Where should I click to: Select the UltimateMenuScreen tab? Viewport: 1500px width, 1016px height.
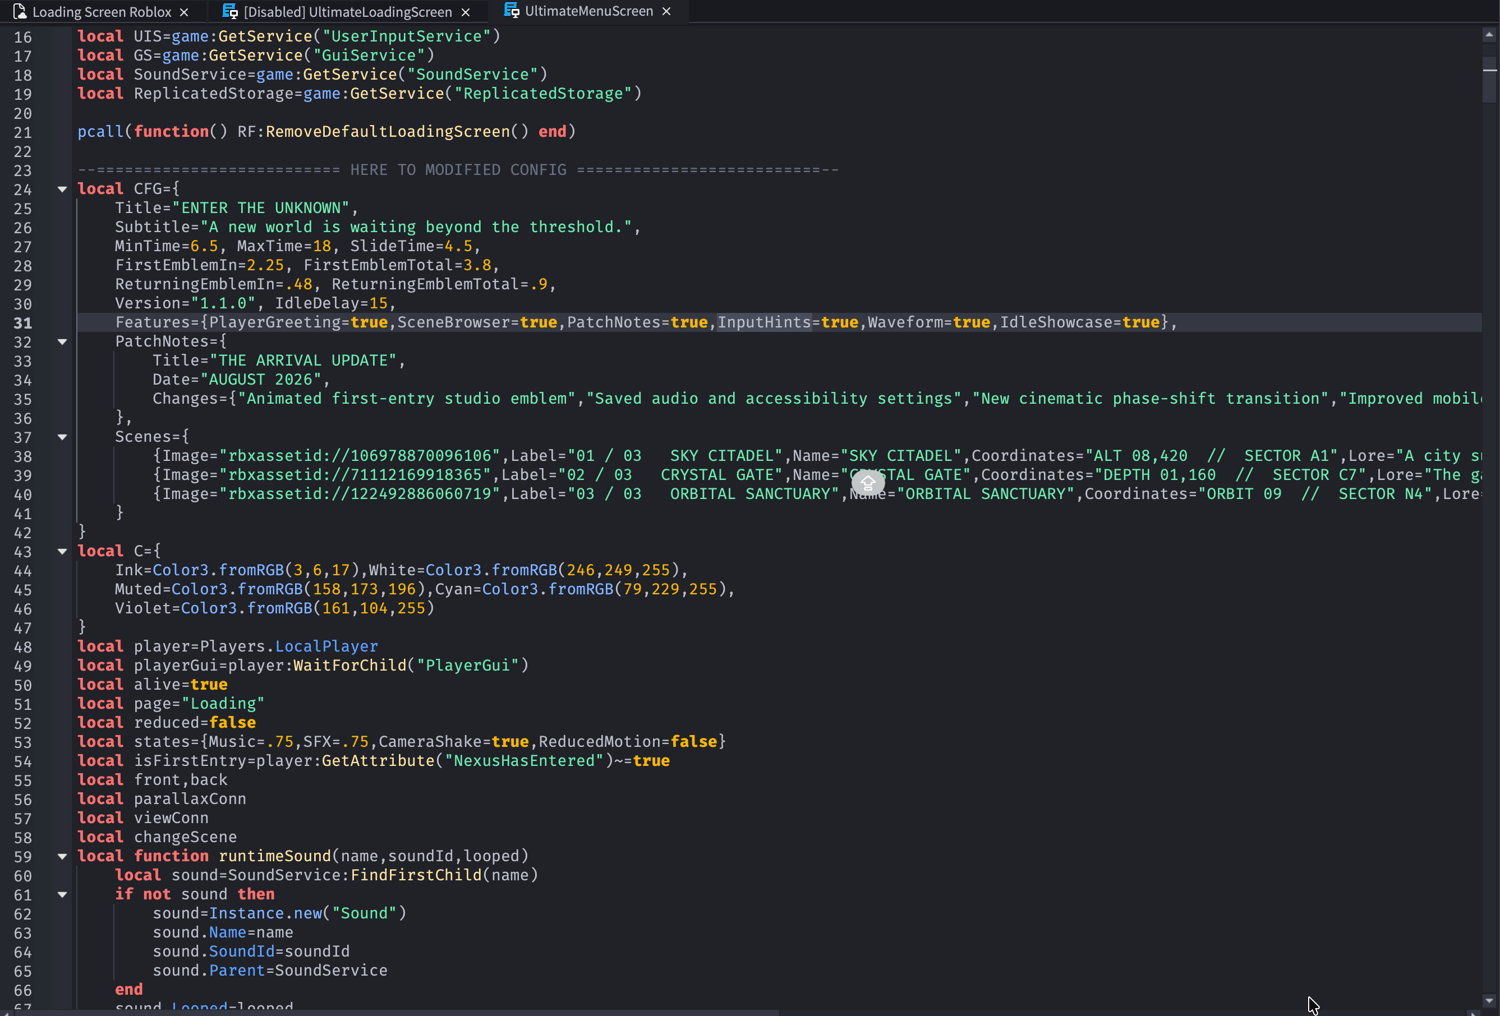(x=588, y=11)
